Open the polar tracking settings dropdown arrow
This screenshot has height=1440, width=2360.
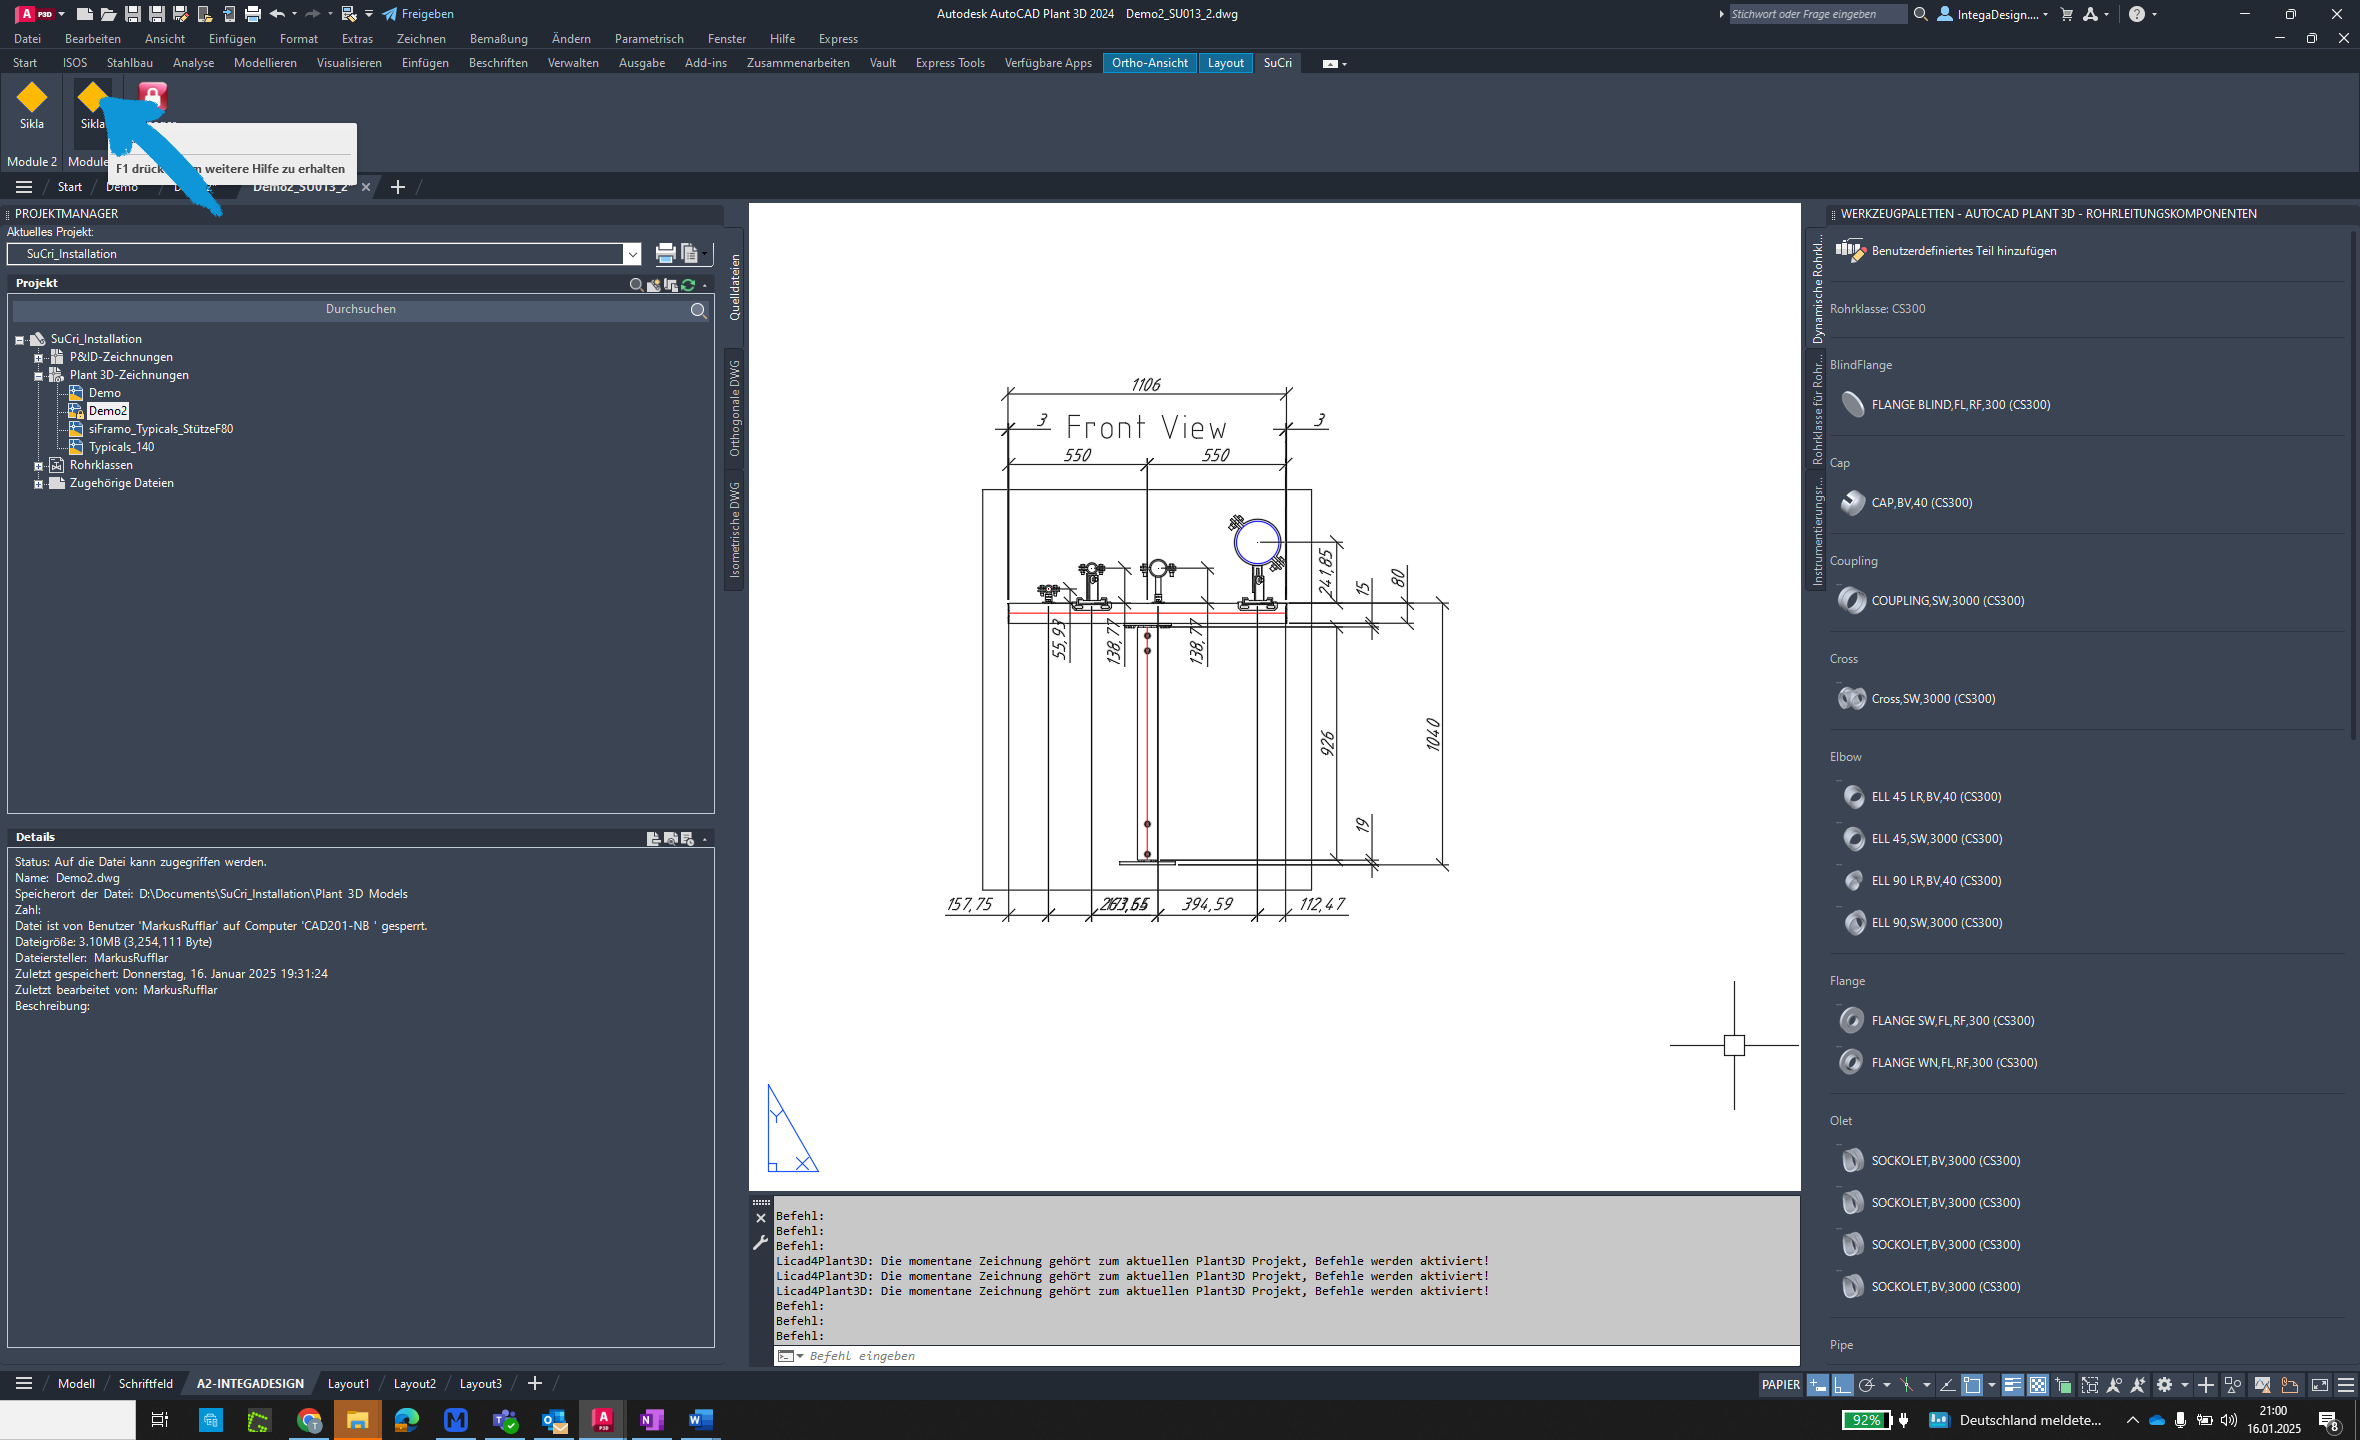tap(1887, 1385)
